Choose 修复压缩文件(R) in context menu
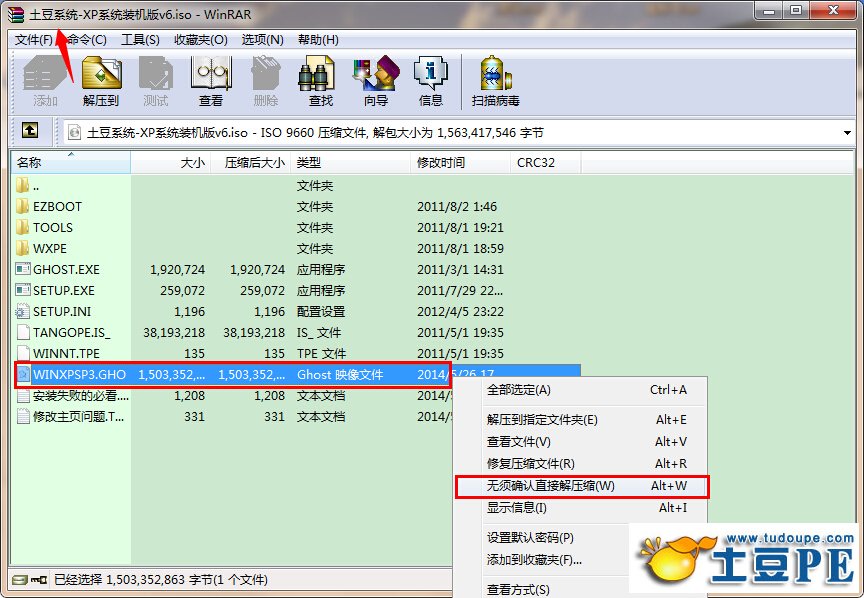Viewport: 864px width, 598px height. (x=580, y=464)
